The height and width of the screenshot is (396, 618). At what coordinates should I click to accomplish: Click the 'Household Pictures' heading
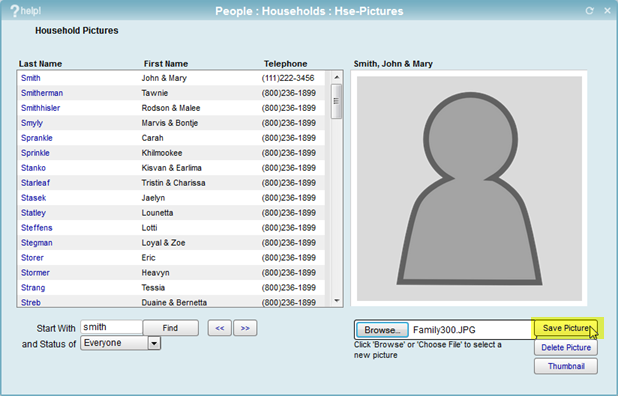pyautogui.click(x=76, y=31)
